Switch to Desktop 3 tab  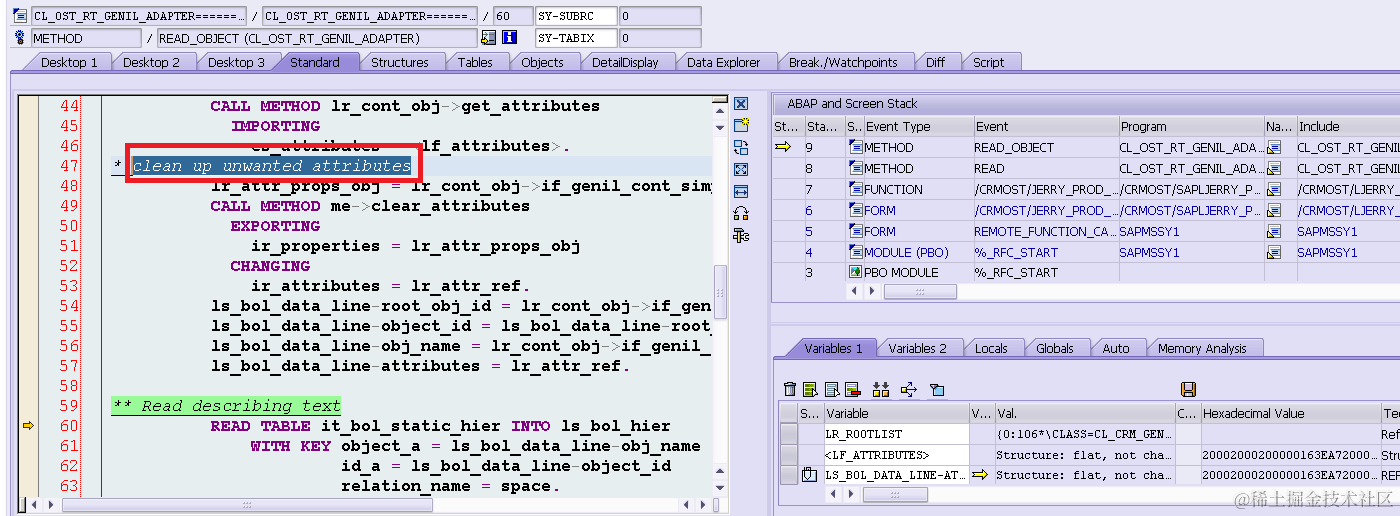(x=237, y=62)
